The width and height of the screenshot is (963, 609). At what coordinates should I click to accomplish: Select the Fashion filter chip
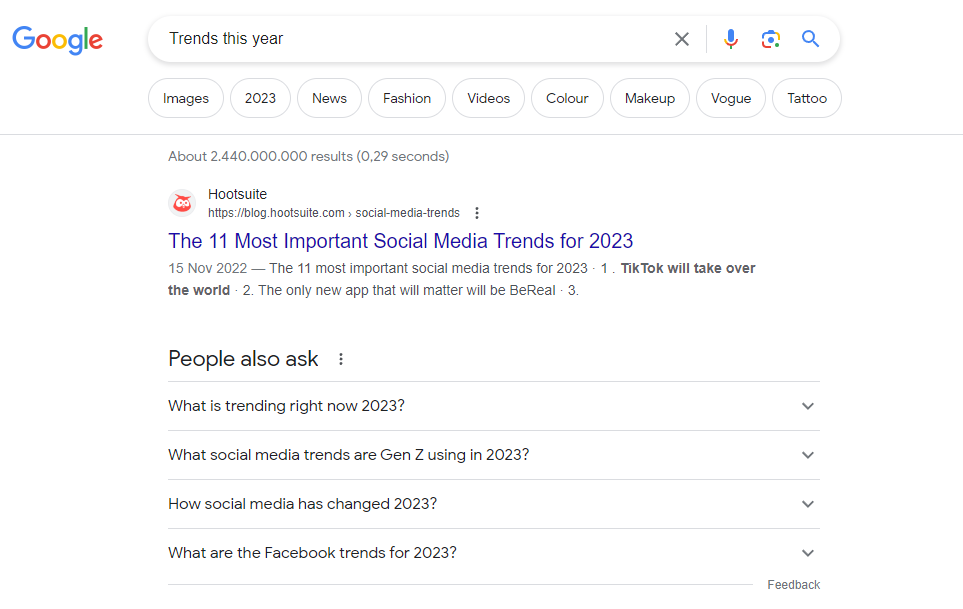[x=407, y=98]
